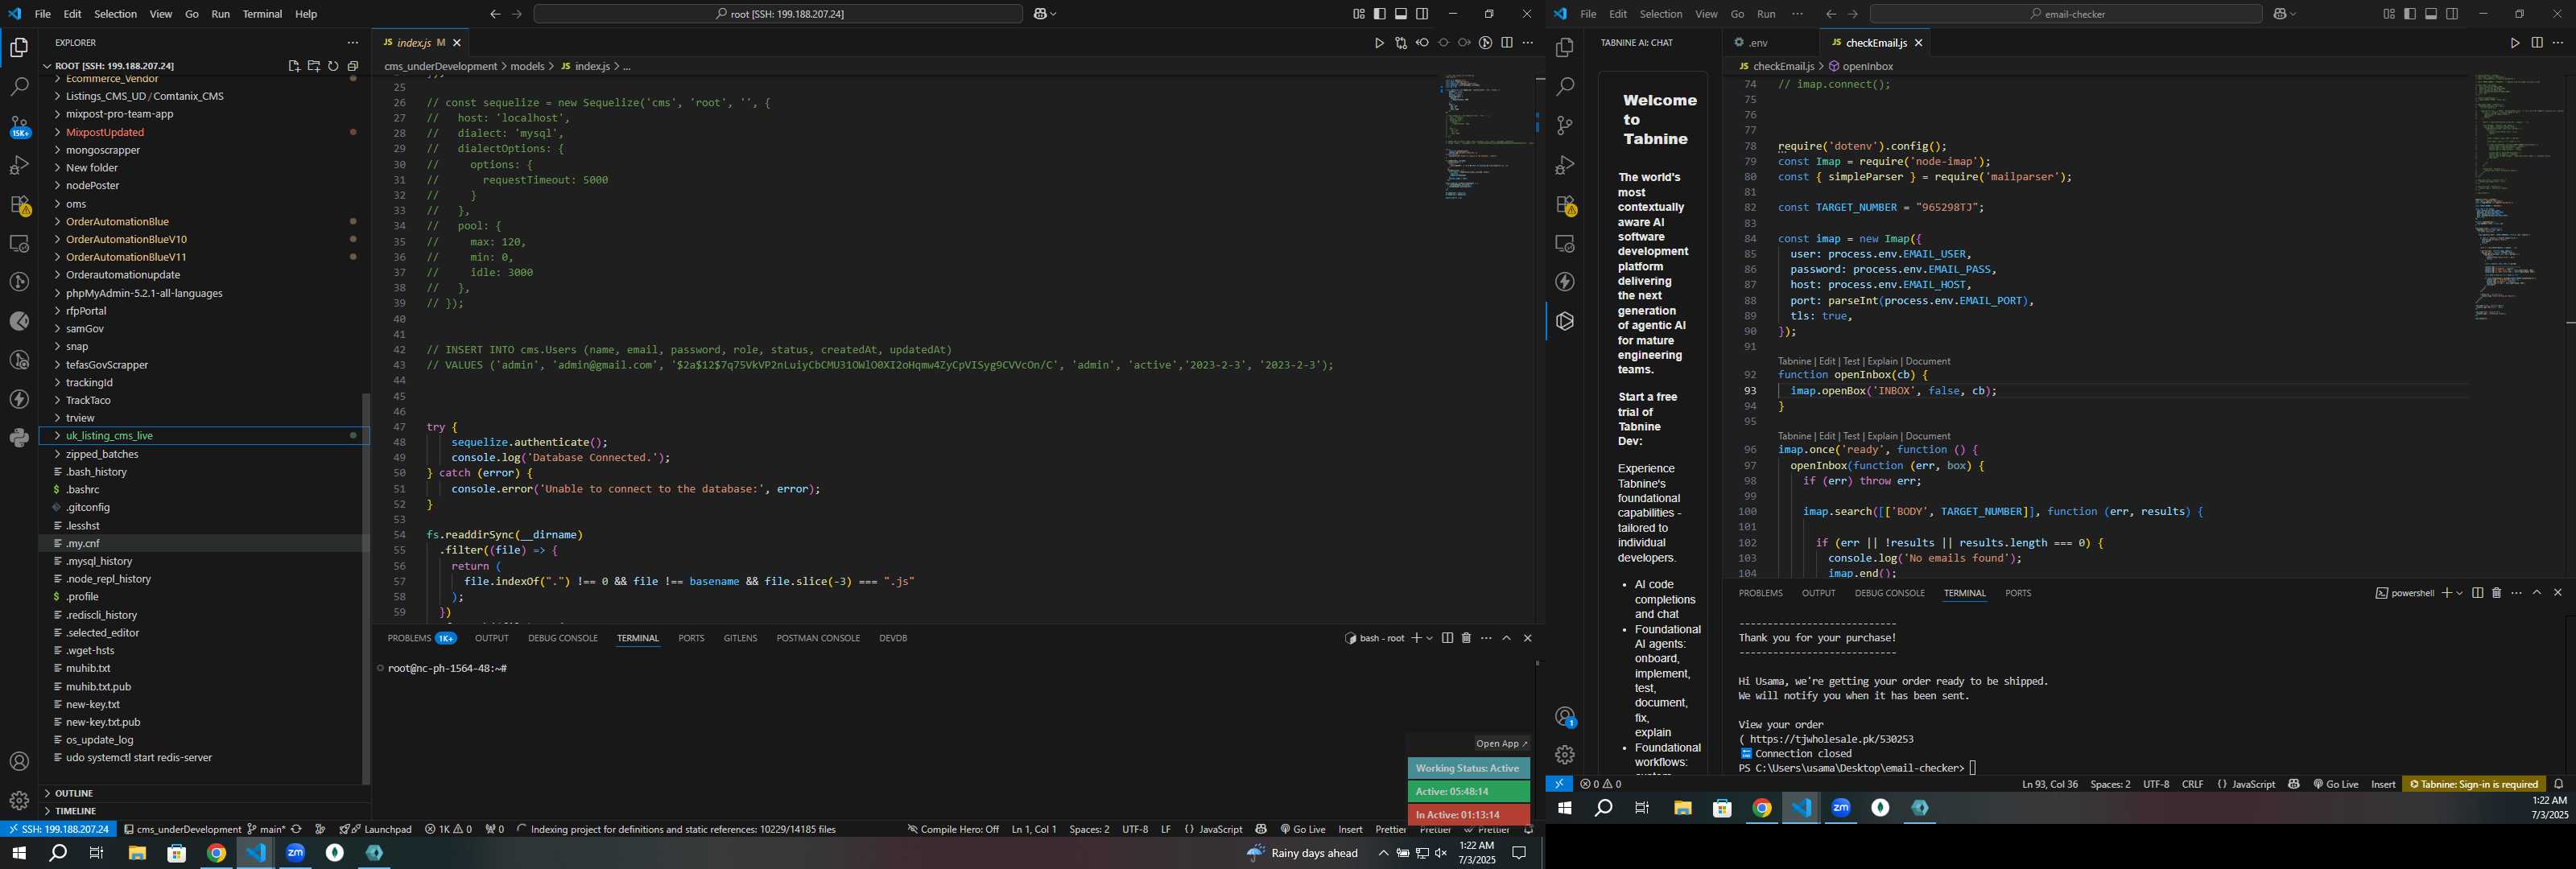Click Copilot icon in left title bar
The image size is (2576, 869).
(x=1040, y=14)
